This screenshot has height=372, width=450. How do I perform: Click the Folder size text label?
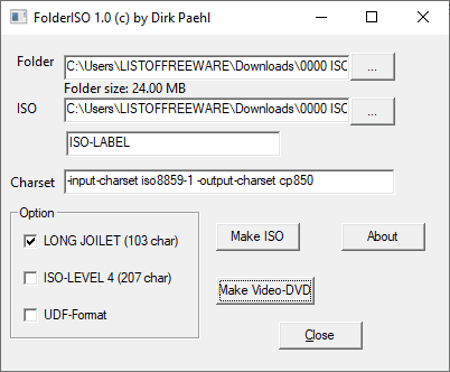click(x=125, y=89)
